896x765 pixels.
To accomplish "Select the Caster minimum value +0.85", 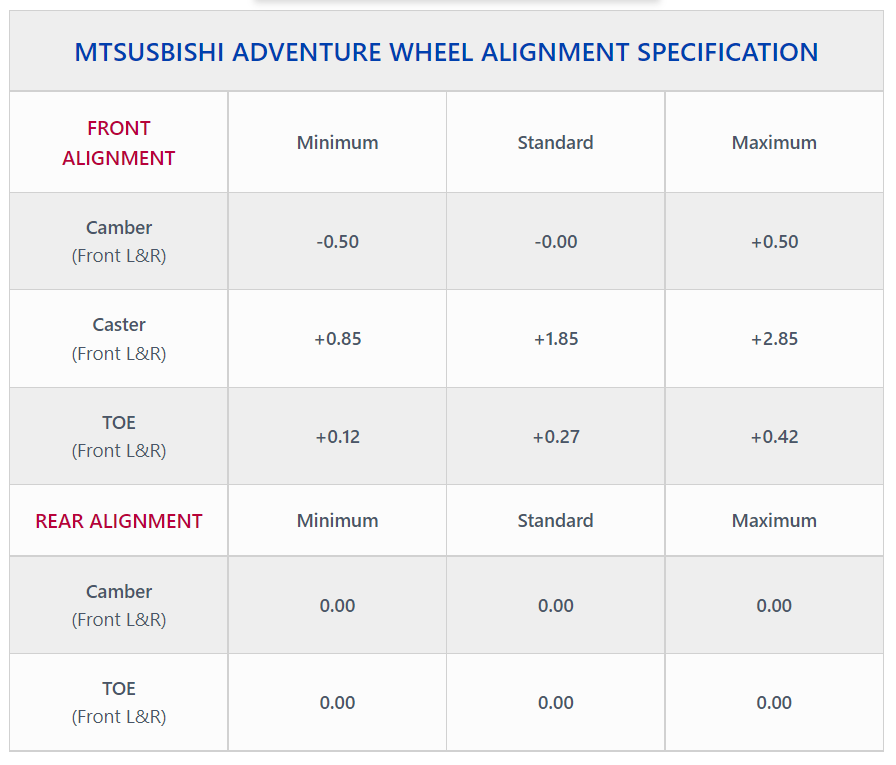I will (337, 339).
